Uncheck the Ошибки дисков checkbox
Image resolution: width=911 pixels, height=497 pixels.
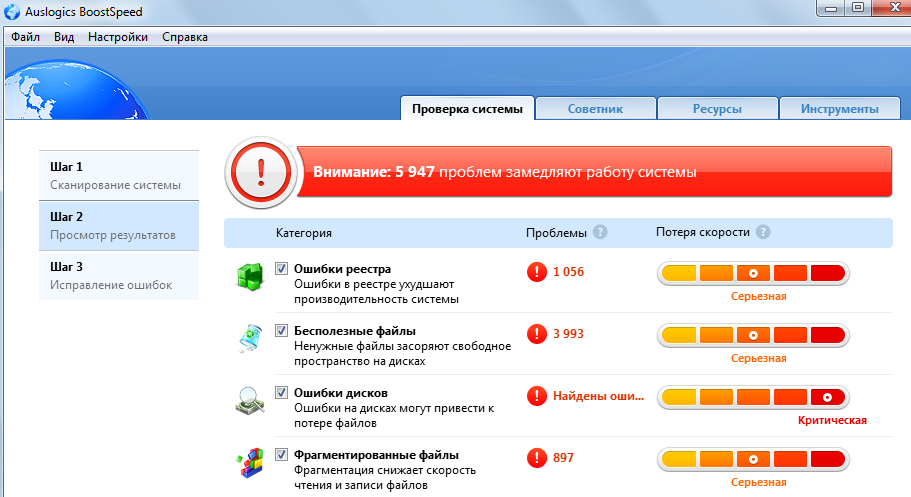[x=281, y=393]
